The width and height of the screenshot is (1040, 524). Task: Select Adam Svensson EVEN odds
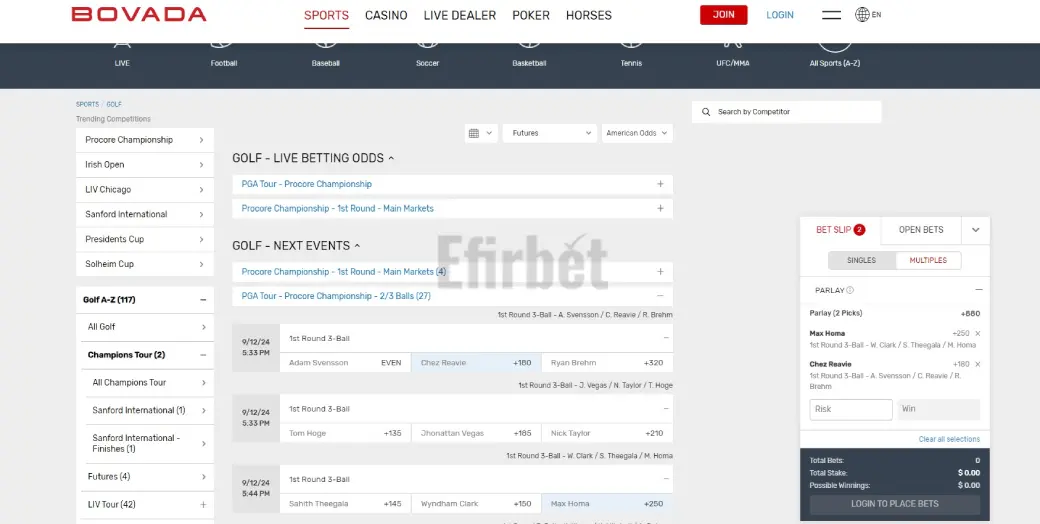(345, 363)
